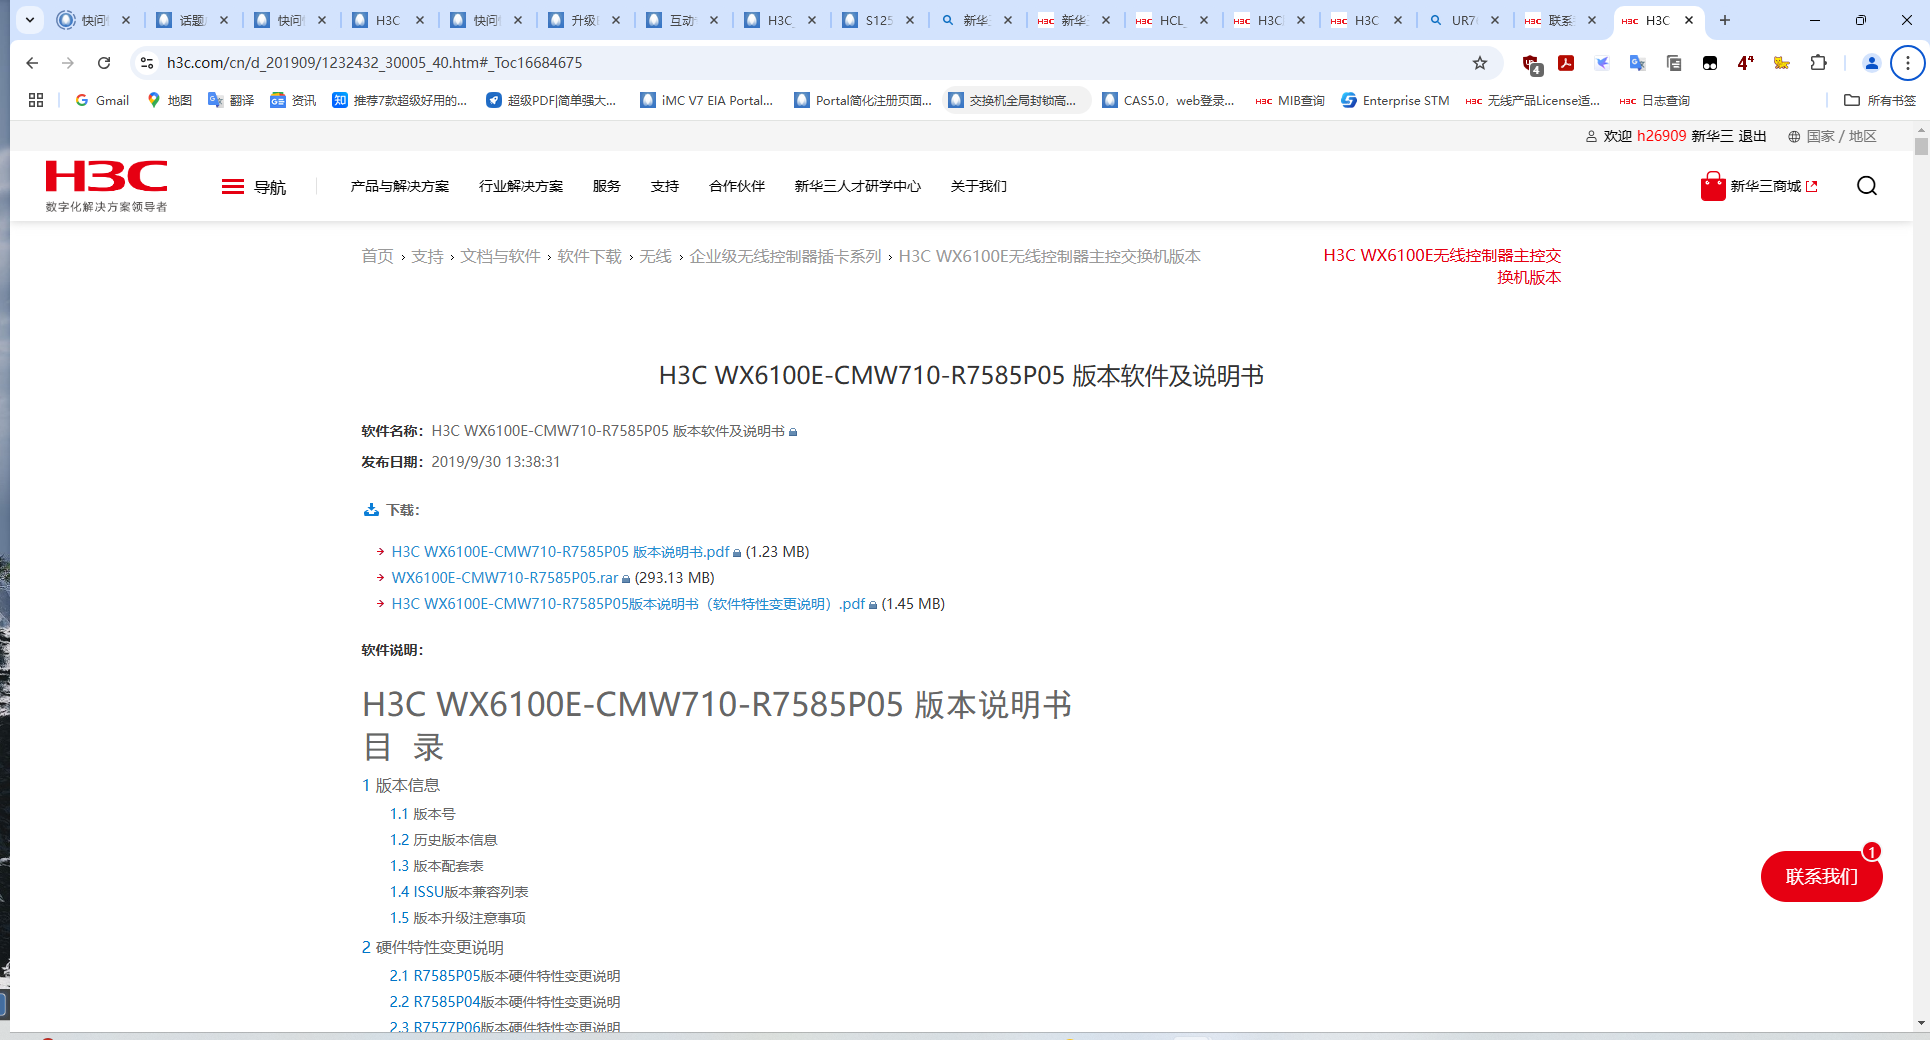
Task: Jump to section 1.5 版本升级注意事项
Action: coord(457,918)
